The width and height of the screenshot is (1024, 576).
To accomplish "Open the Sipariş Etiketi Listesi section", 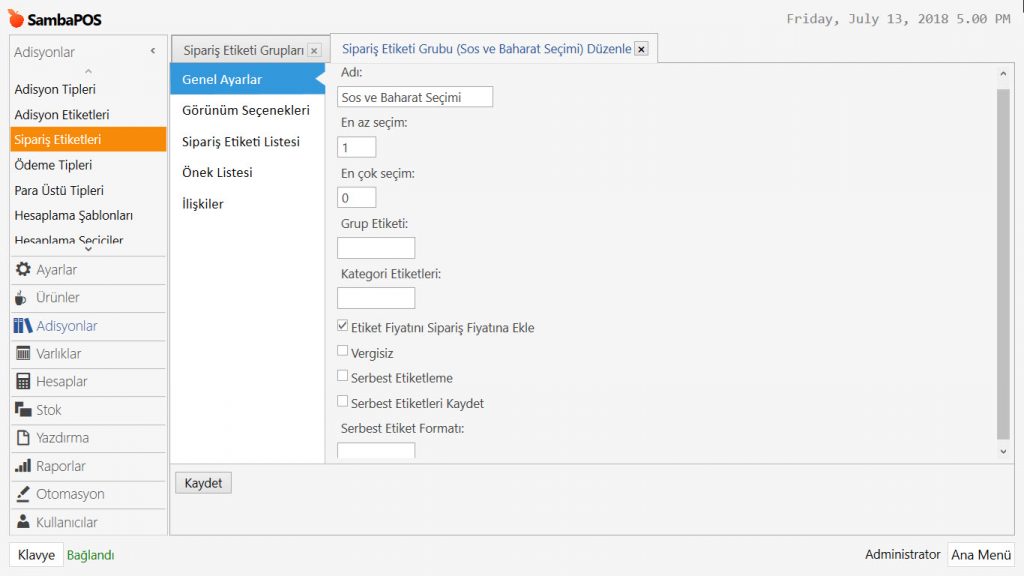I will tap(240, 142).
